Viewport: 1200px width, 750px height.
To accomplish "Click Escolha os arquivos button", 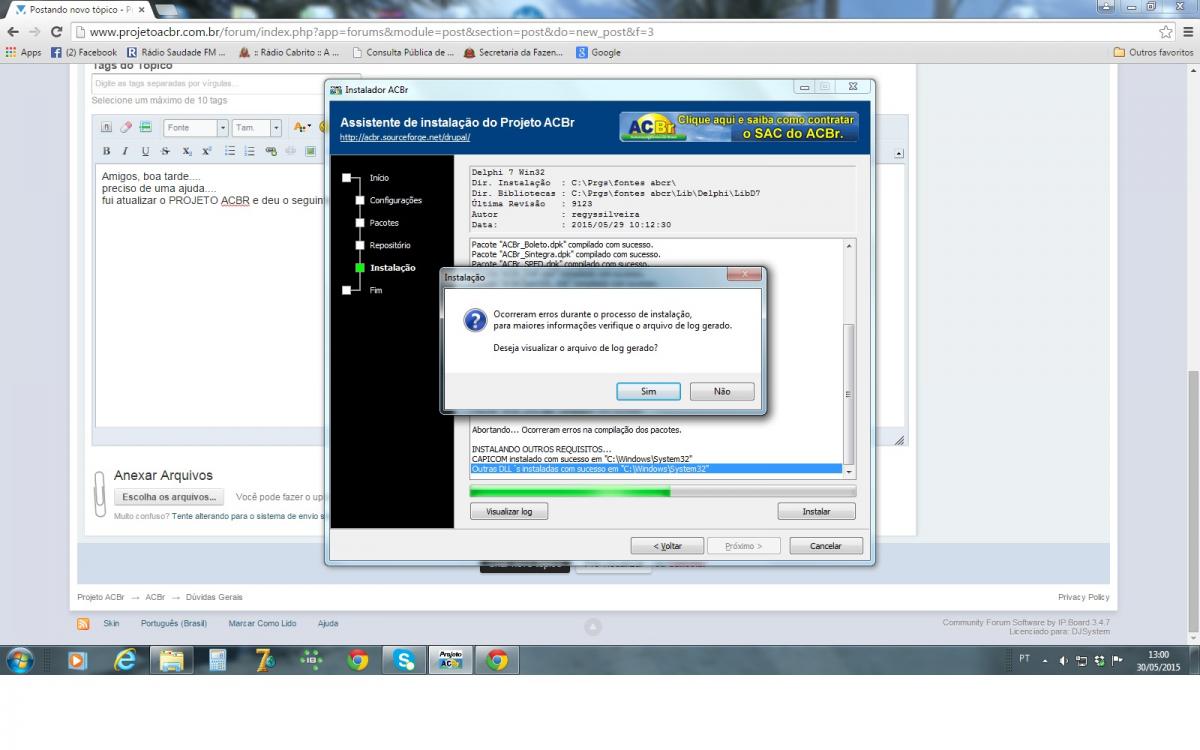I will pyautogui.click(x=169, y=497).
